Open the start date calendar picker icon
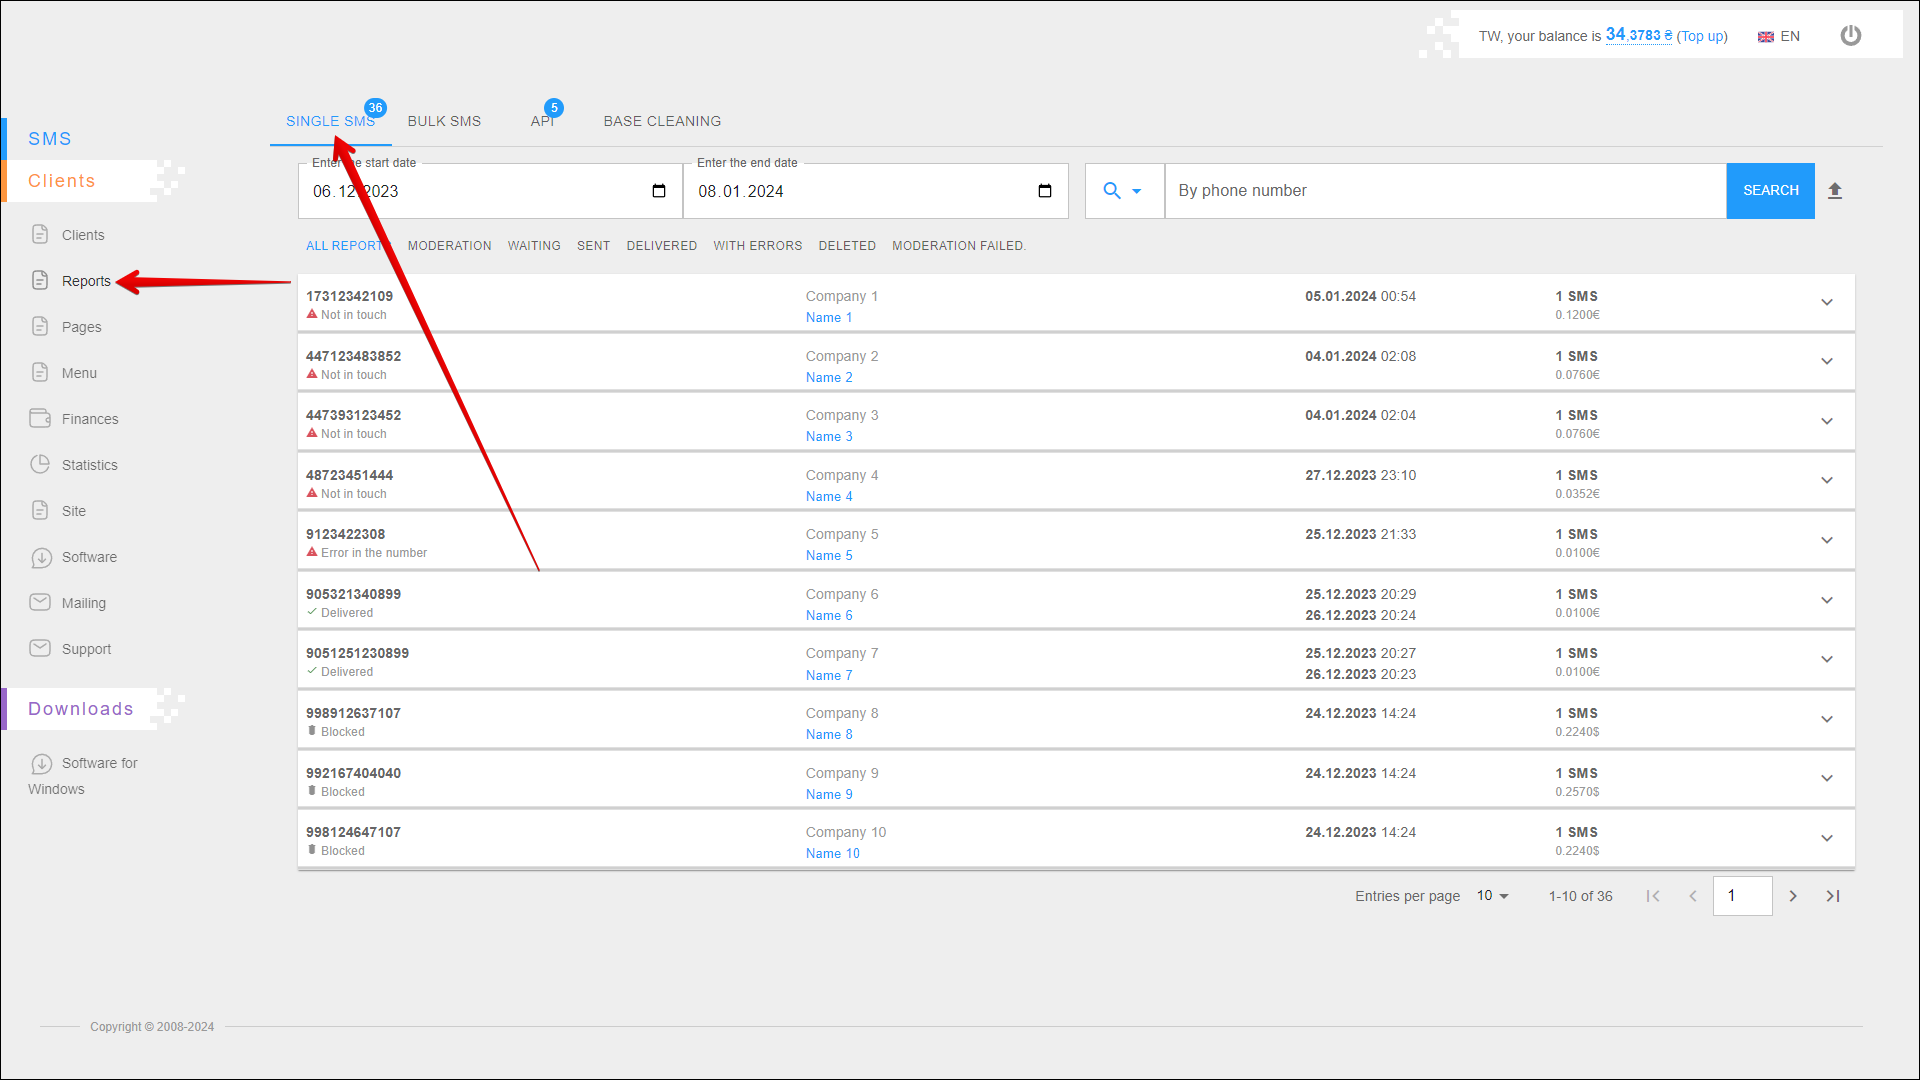The width and height of the screenshot is (1920, 1080). [659, 191]
